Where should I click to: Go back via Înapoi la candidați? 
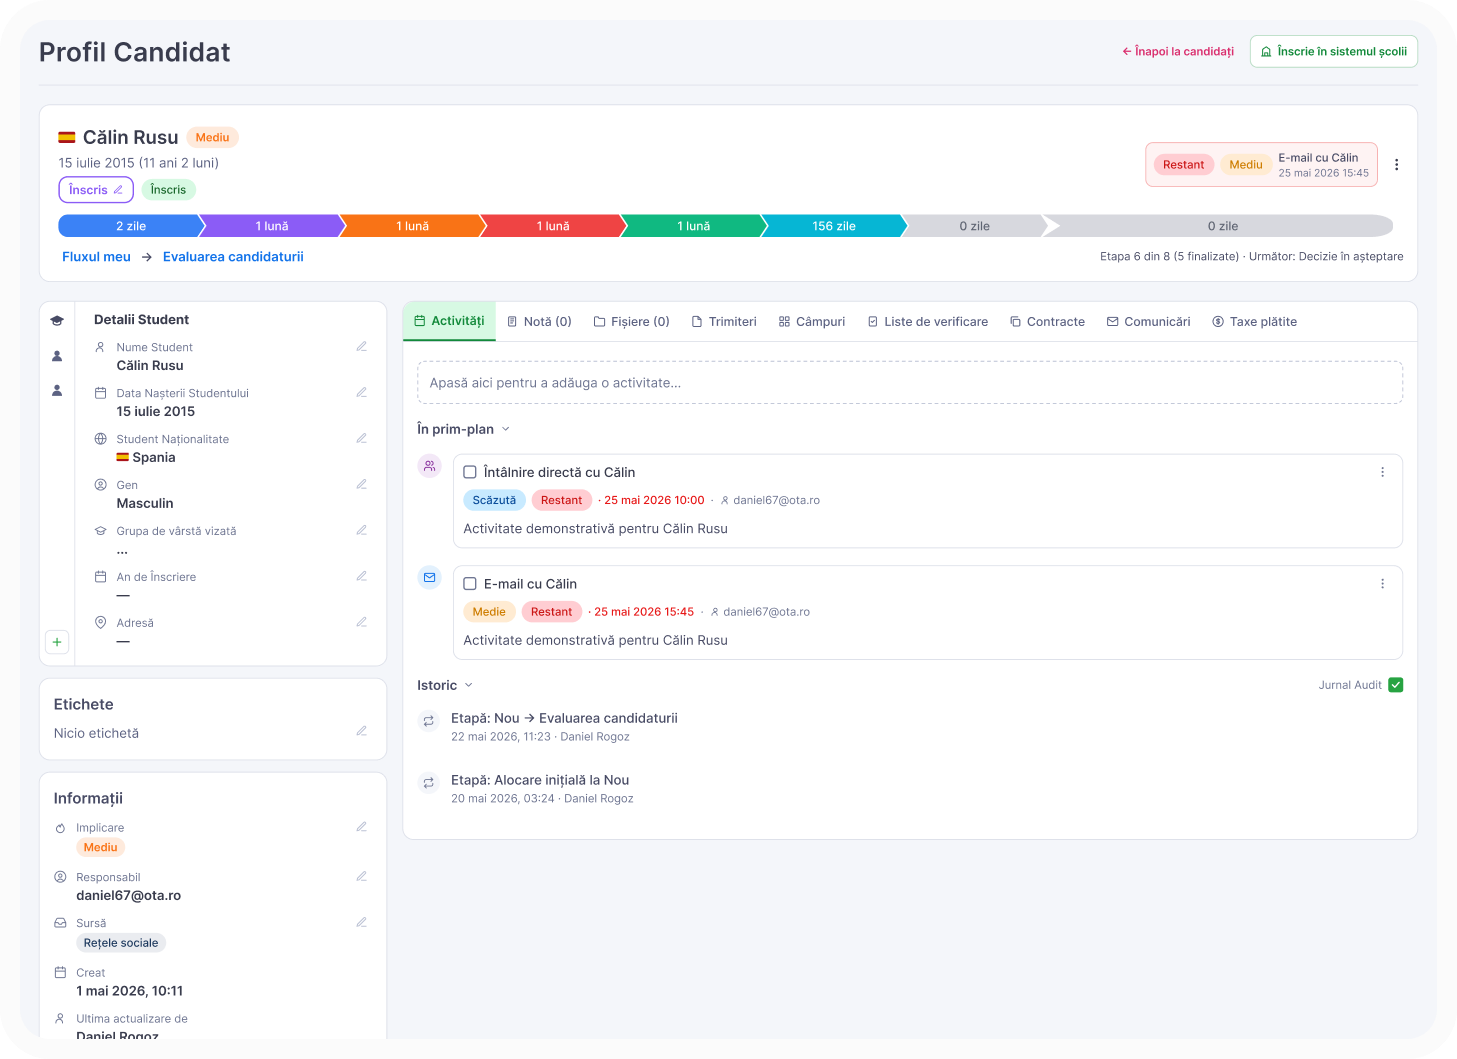pyautogui.click(x=1178, y=52)
